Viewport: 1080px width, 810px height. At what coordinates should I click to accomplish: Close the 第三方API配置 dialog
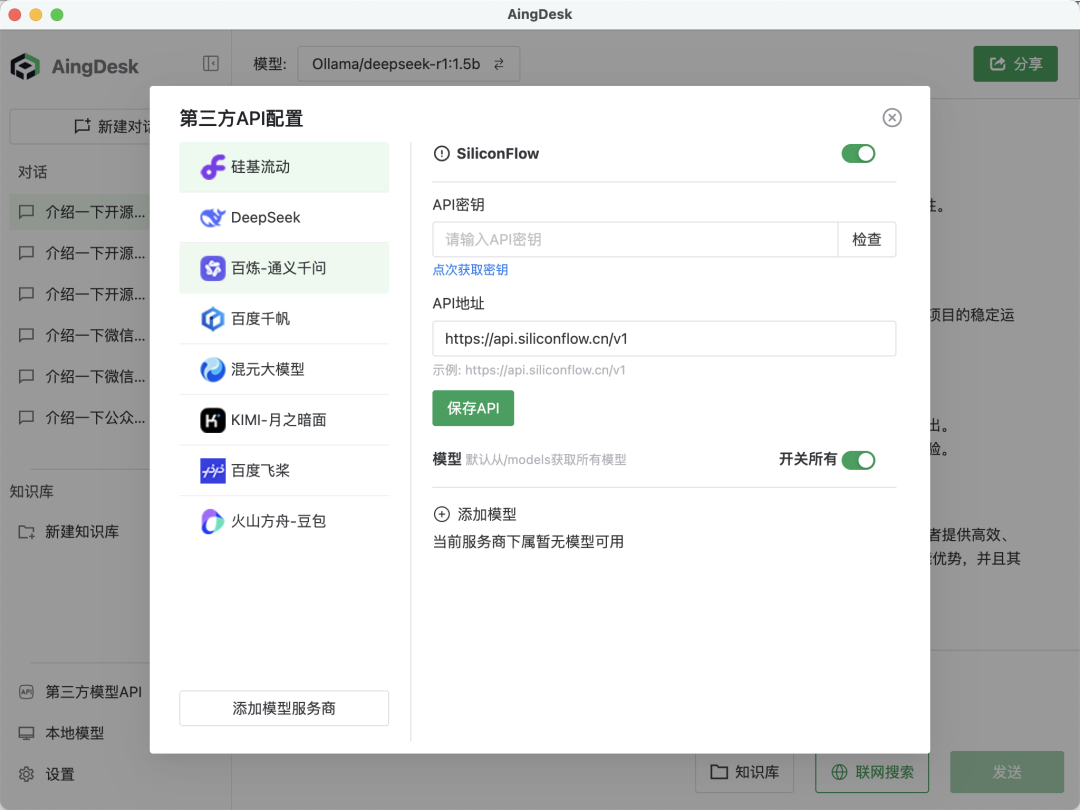click(x=892, y=118)
